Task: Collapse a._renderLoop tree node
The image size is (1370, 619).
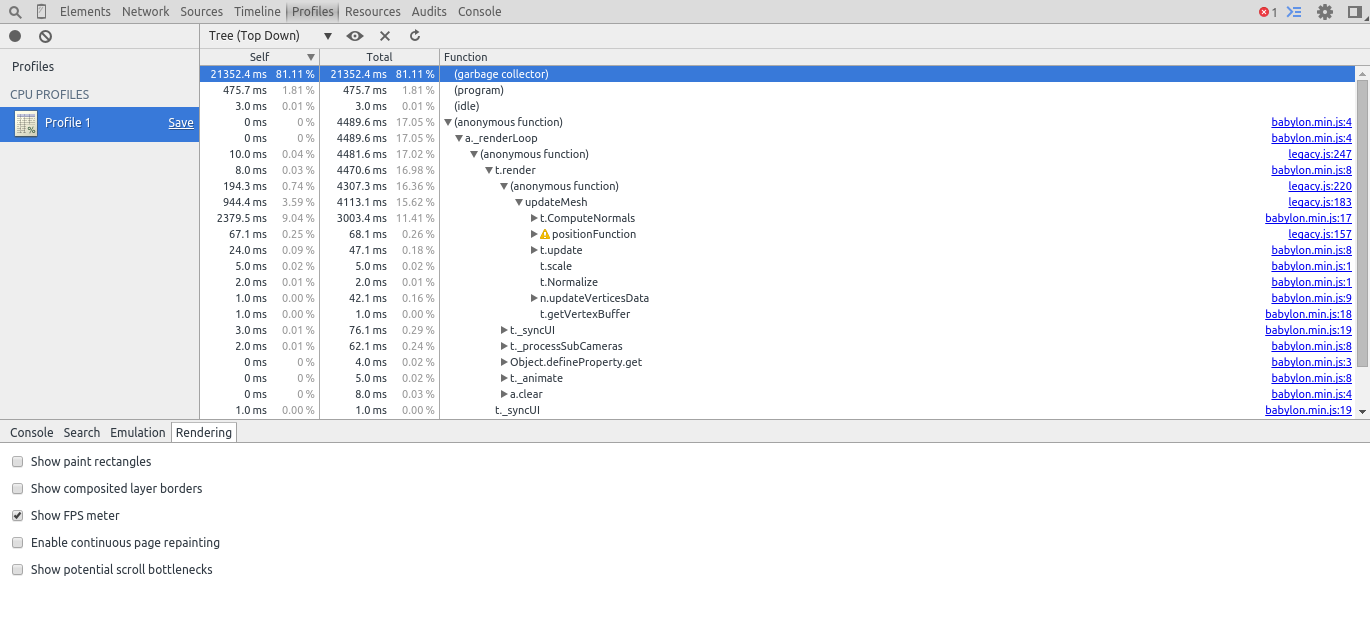Action: [x=459, y=138]
